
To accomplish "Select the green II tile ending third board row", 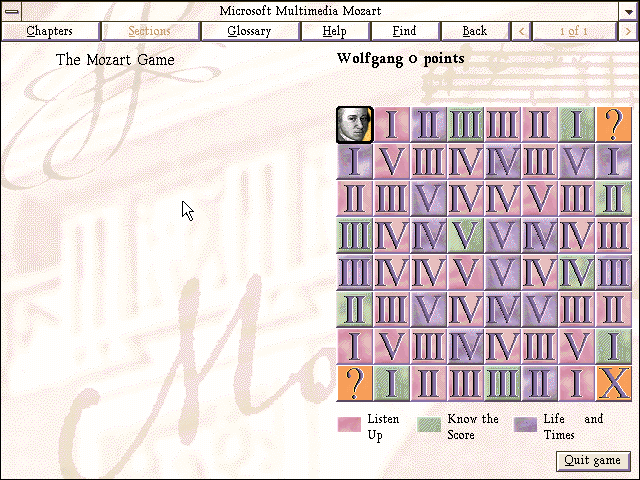I will 613,199.
